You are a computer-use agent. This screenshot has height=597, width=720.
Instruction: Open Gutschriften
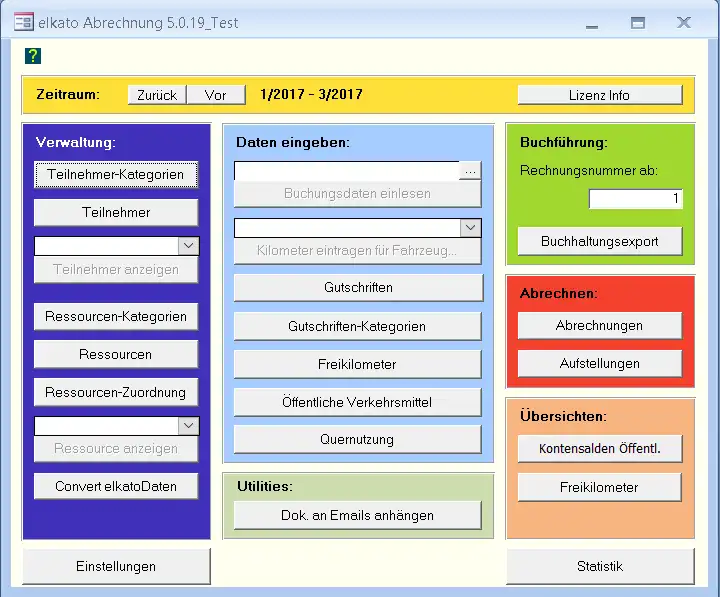(x=359, y=287)
